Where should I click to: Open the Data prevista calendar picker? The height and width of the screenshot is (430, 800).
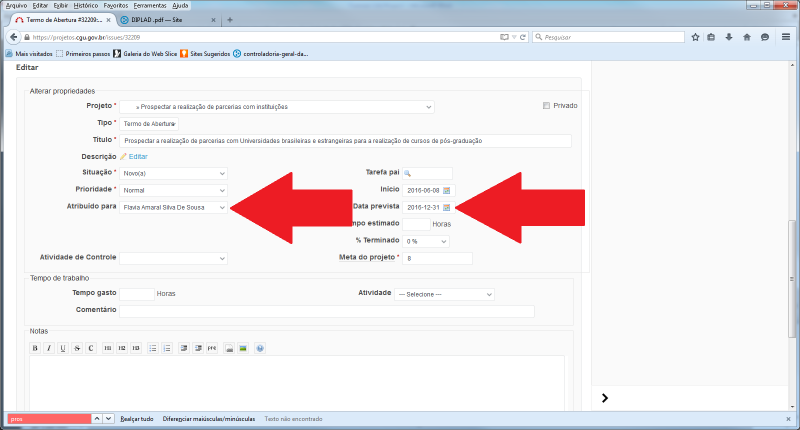[x=447, y=207]
